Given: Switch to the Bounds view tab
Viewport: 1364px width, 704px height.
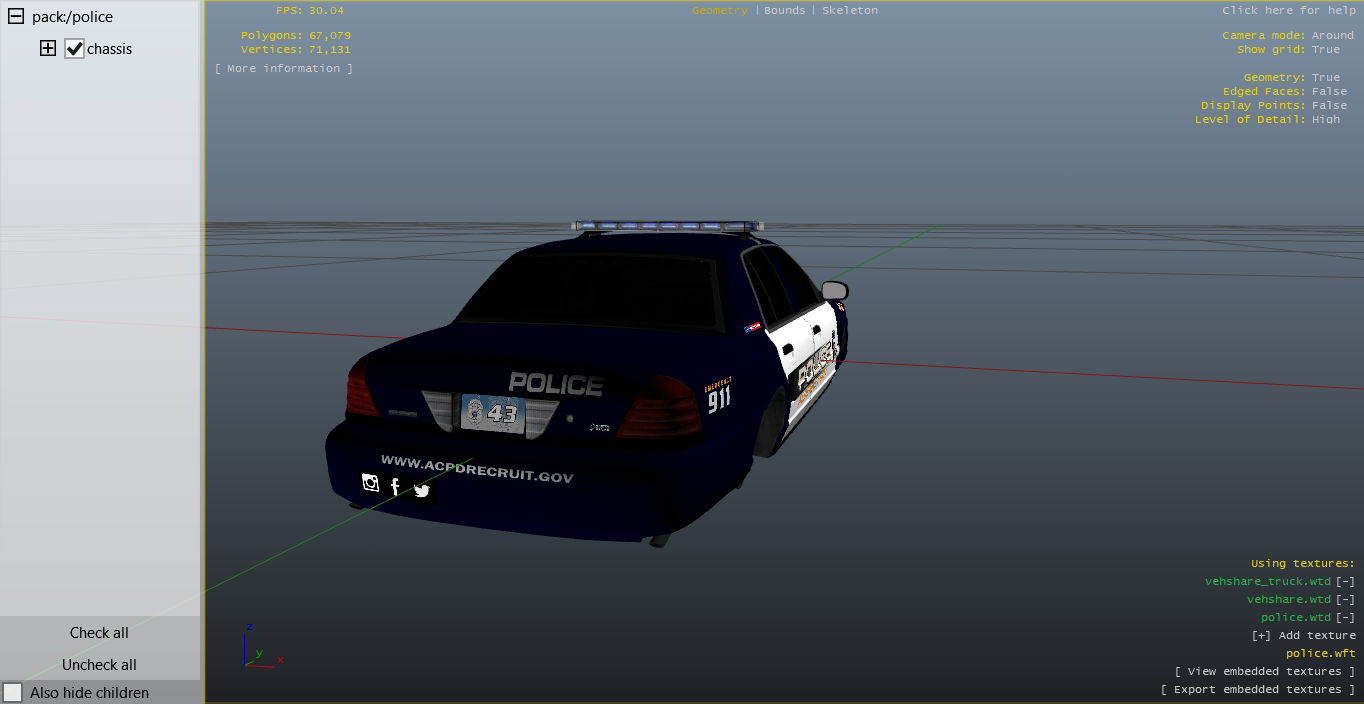Looking at the screenshot, I should [784, 10].
